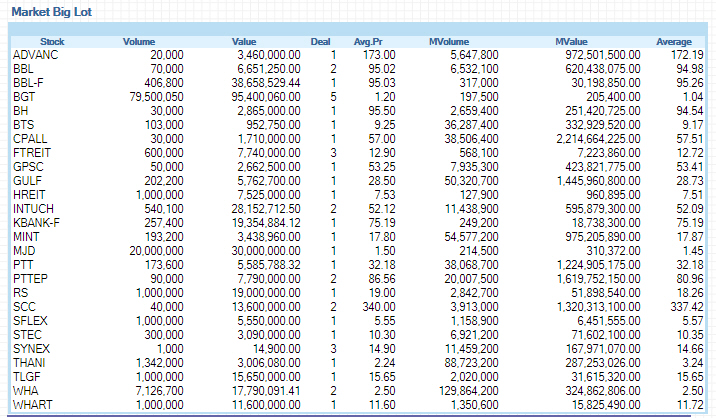This screenshot has height=418, width=716.
Task: Select GULF MVolume 50,320,700
Action: tap(471, 181)
